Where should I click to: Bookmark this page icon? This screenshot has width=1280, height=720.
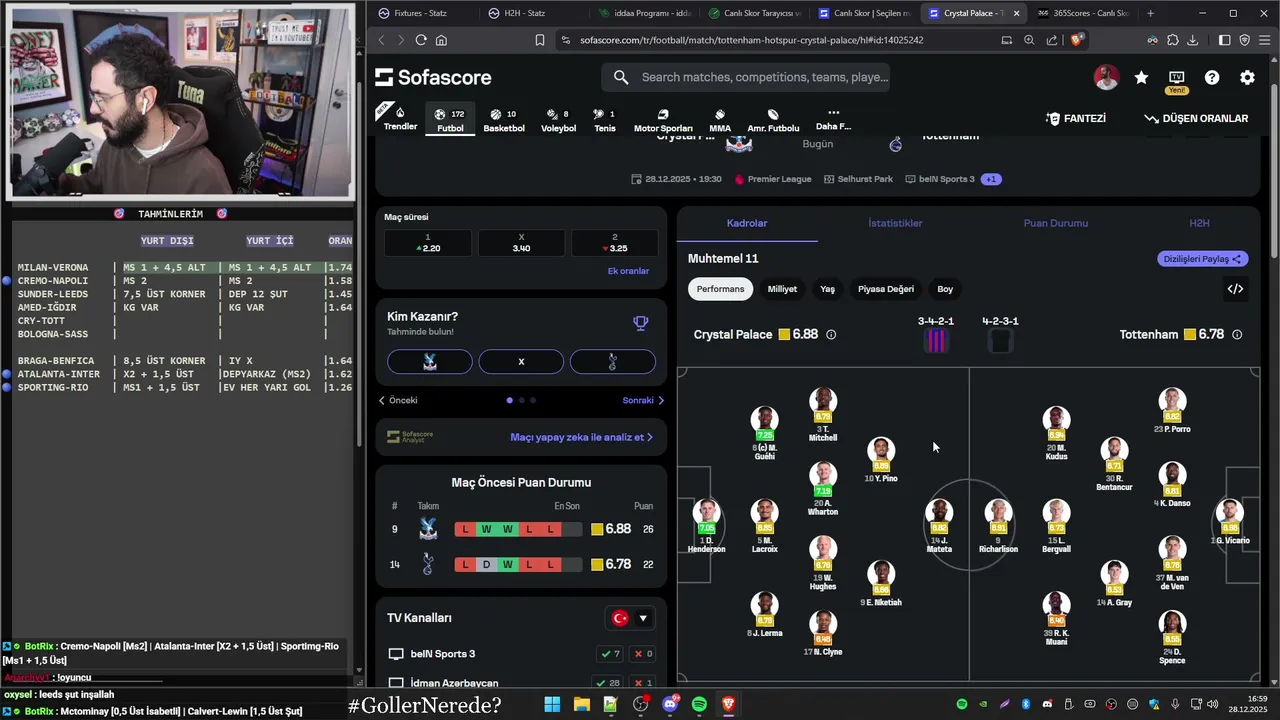539,40
